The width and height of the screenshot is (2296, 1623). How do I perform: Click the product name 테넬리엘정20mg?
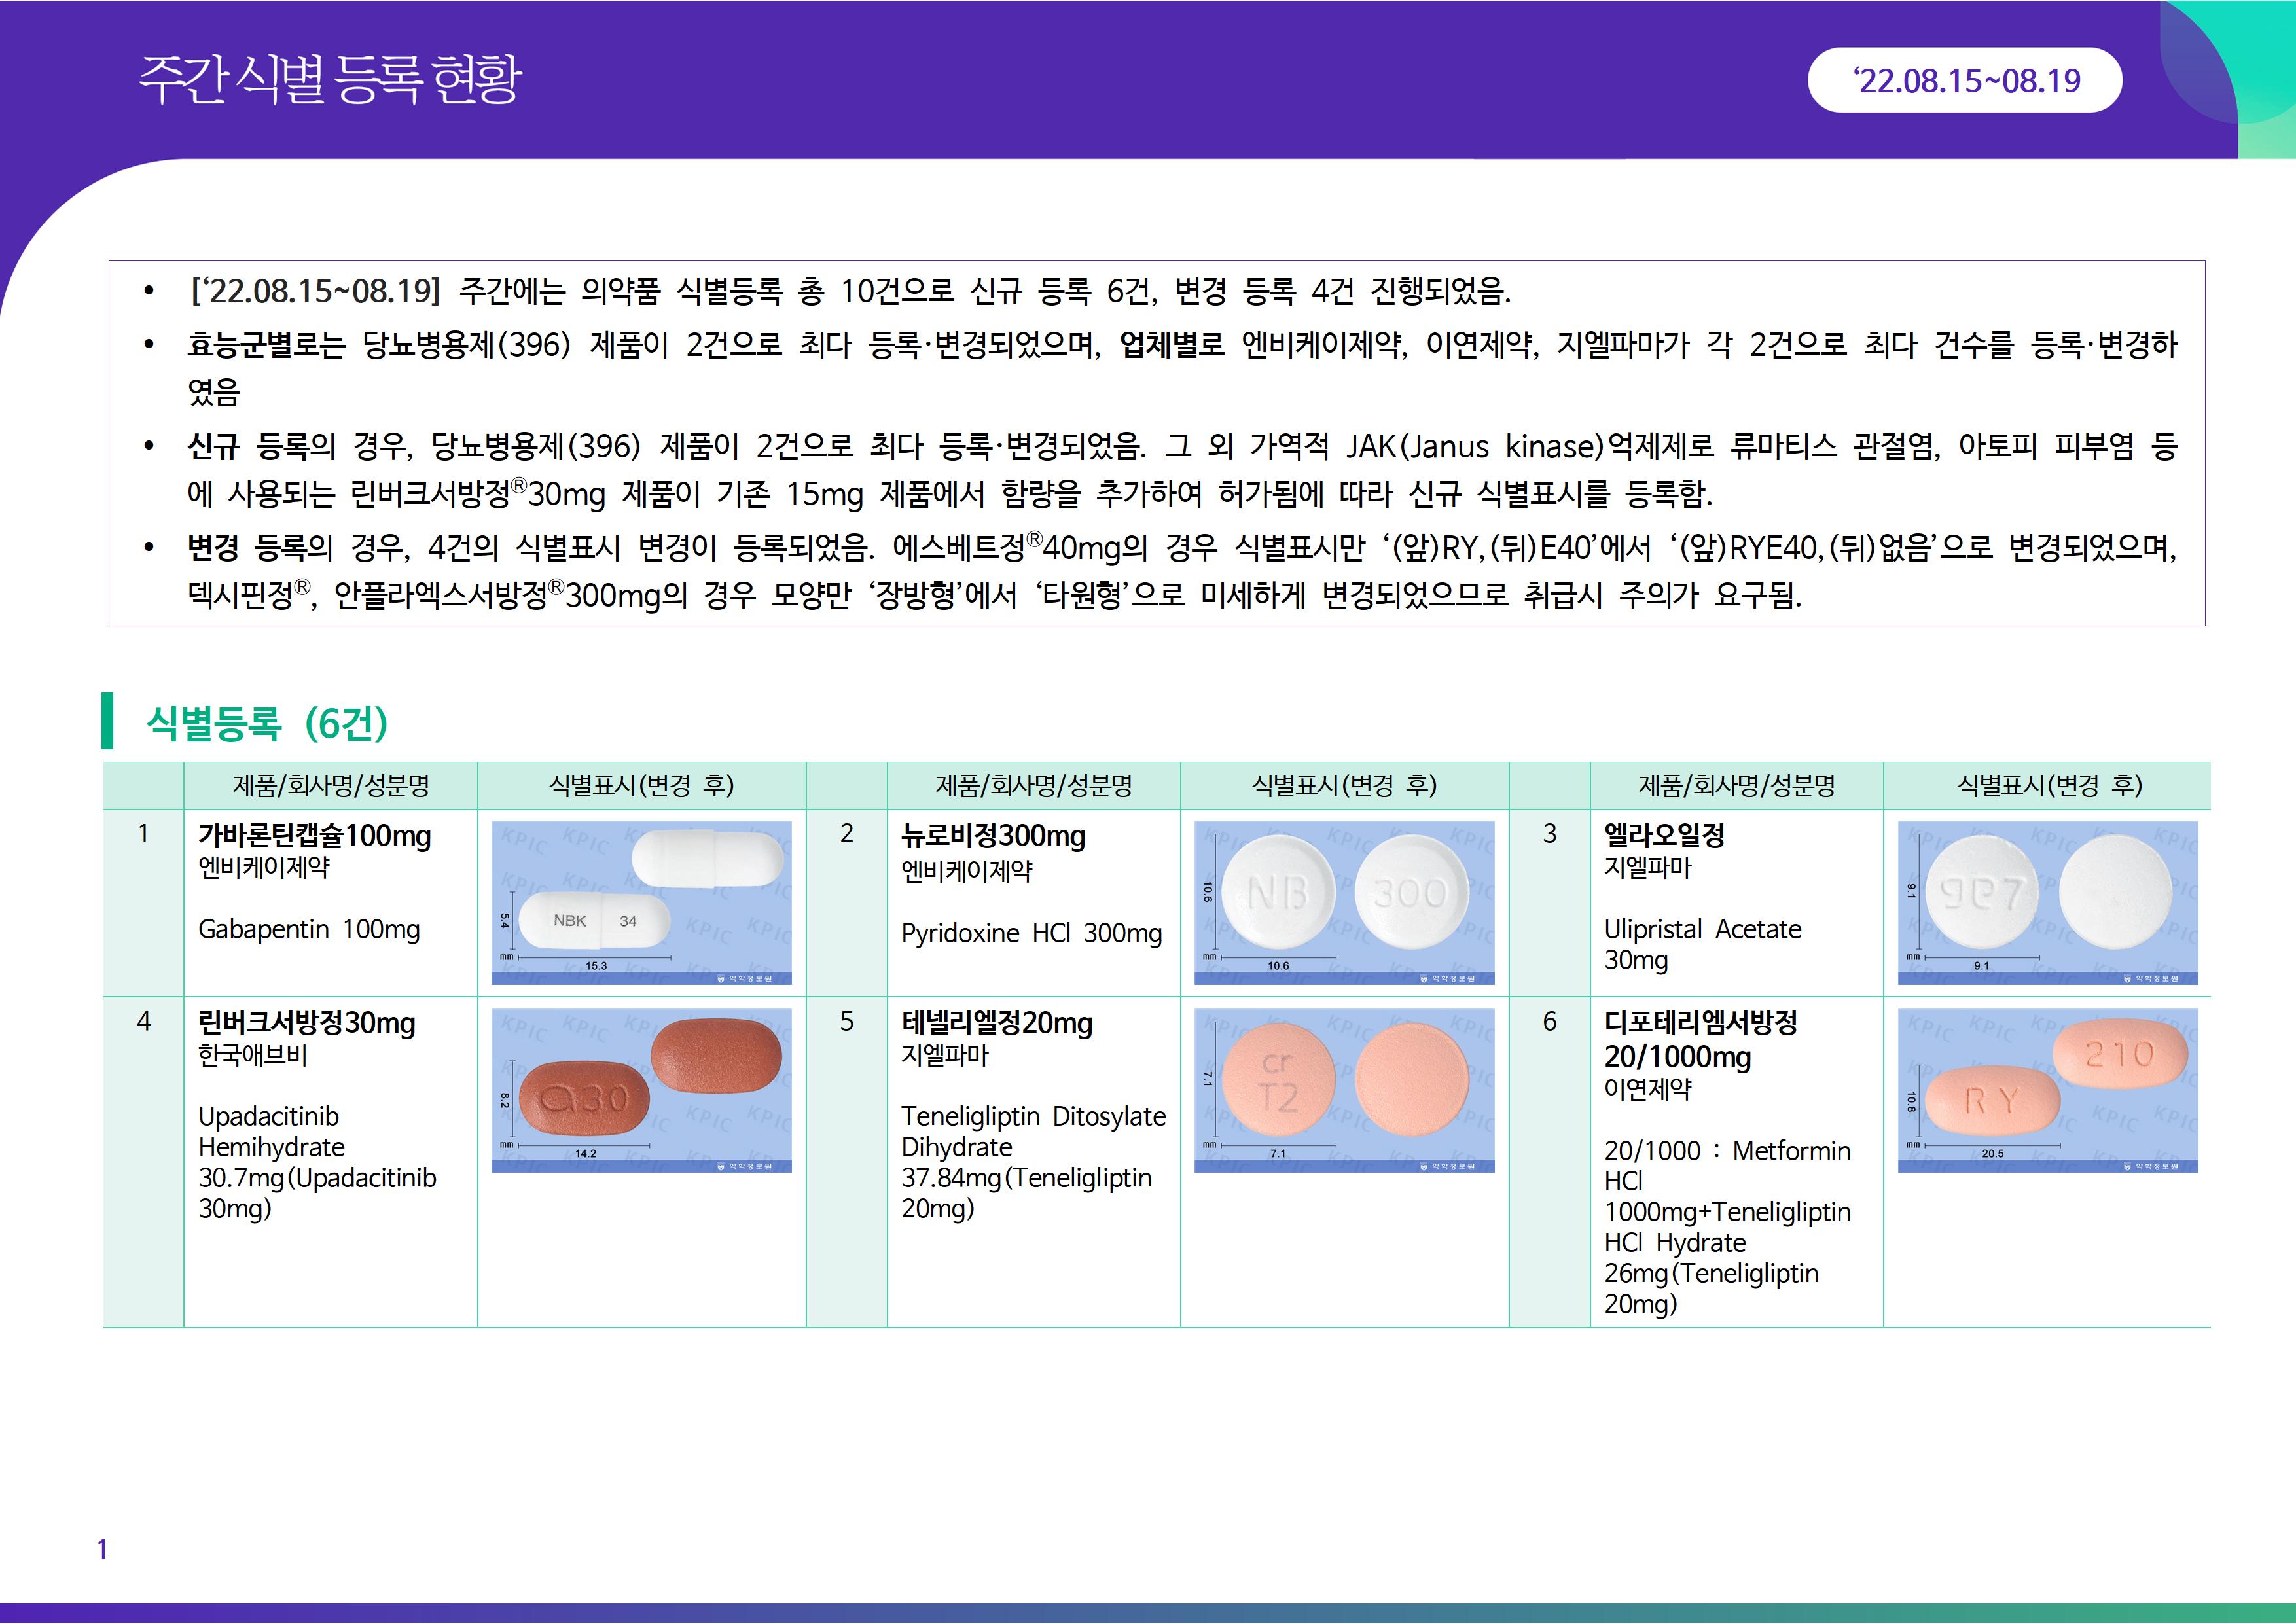[997, 1023]
